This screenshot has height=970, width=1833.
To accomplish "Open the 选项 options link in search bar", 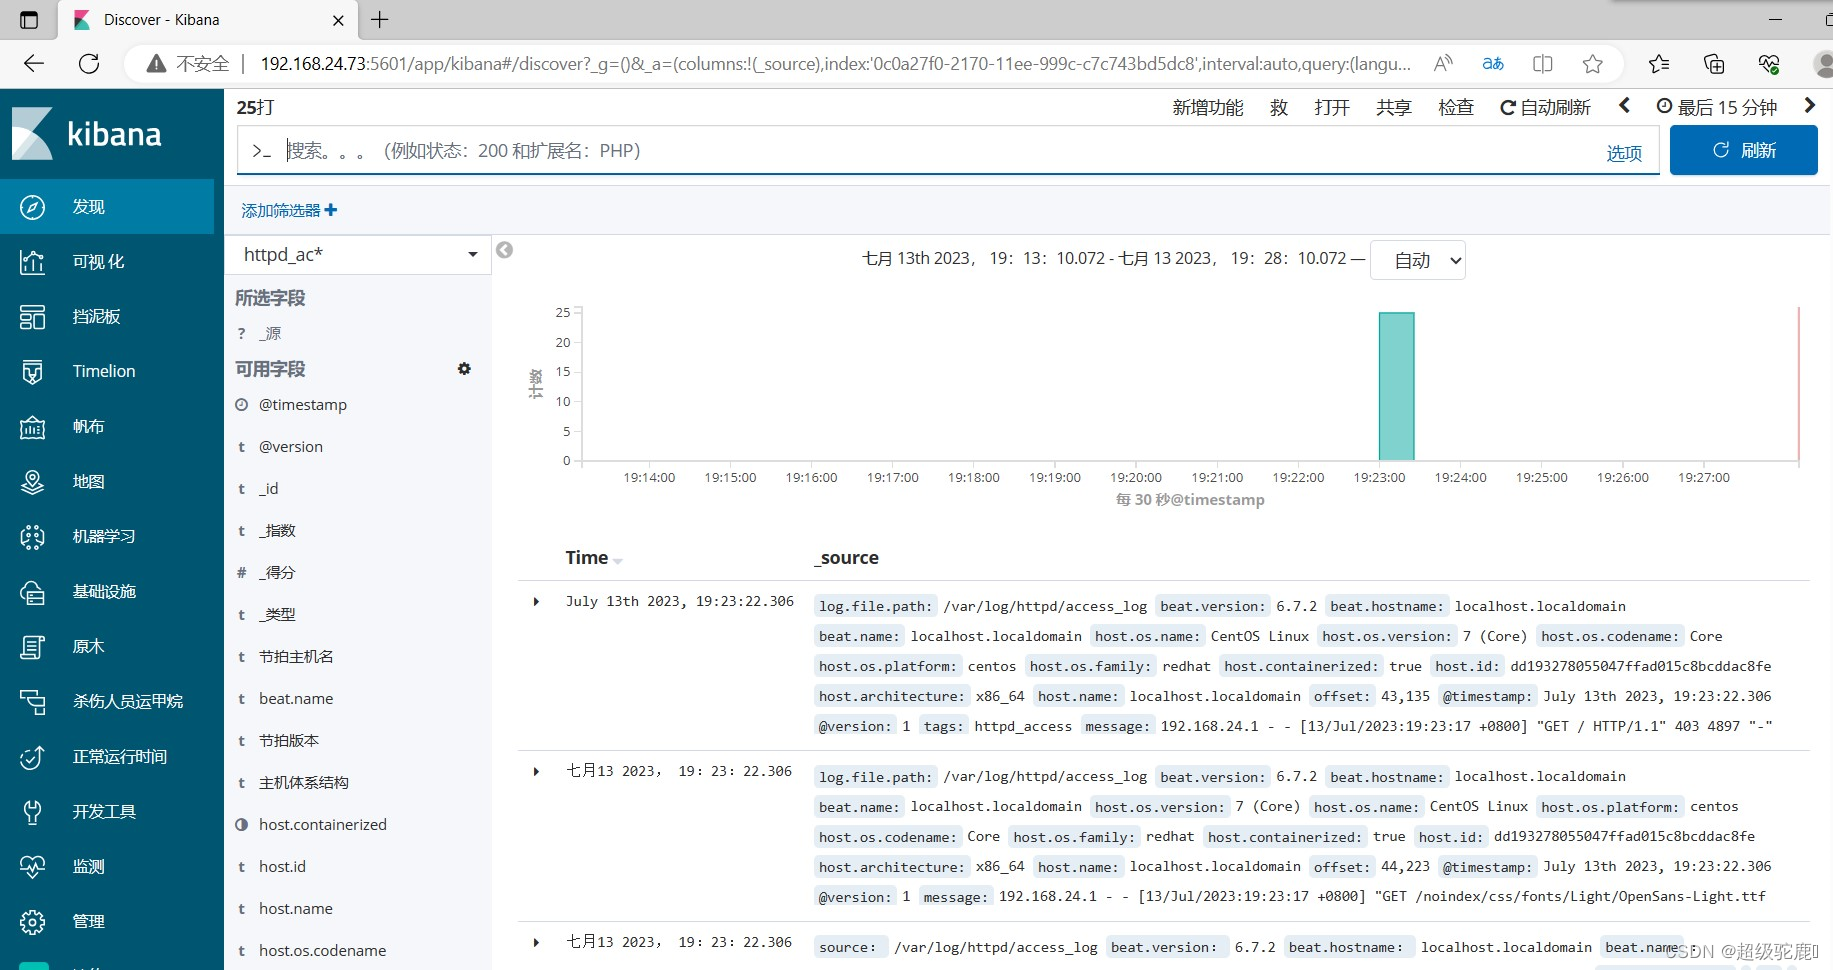I will click(x=1624, y=153).
